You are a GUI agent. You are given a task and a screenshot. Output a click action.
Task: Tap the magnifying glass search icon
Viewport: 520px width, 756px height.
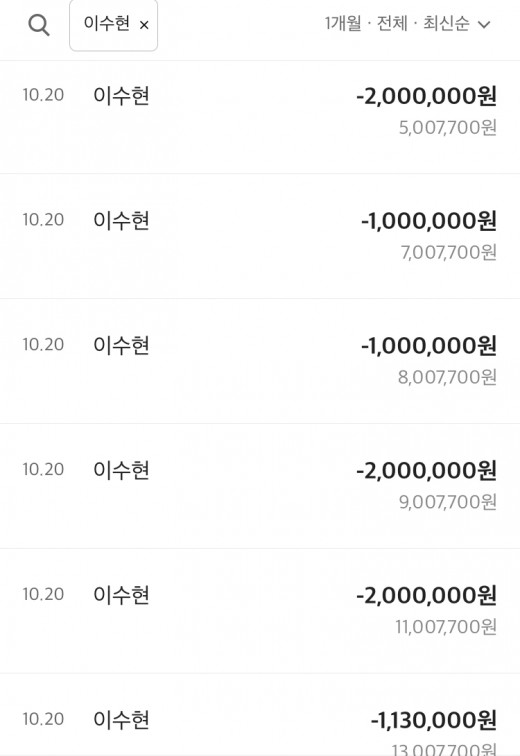(39, 25)
